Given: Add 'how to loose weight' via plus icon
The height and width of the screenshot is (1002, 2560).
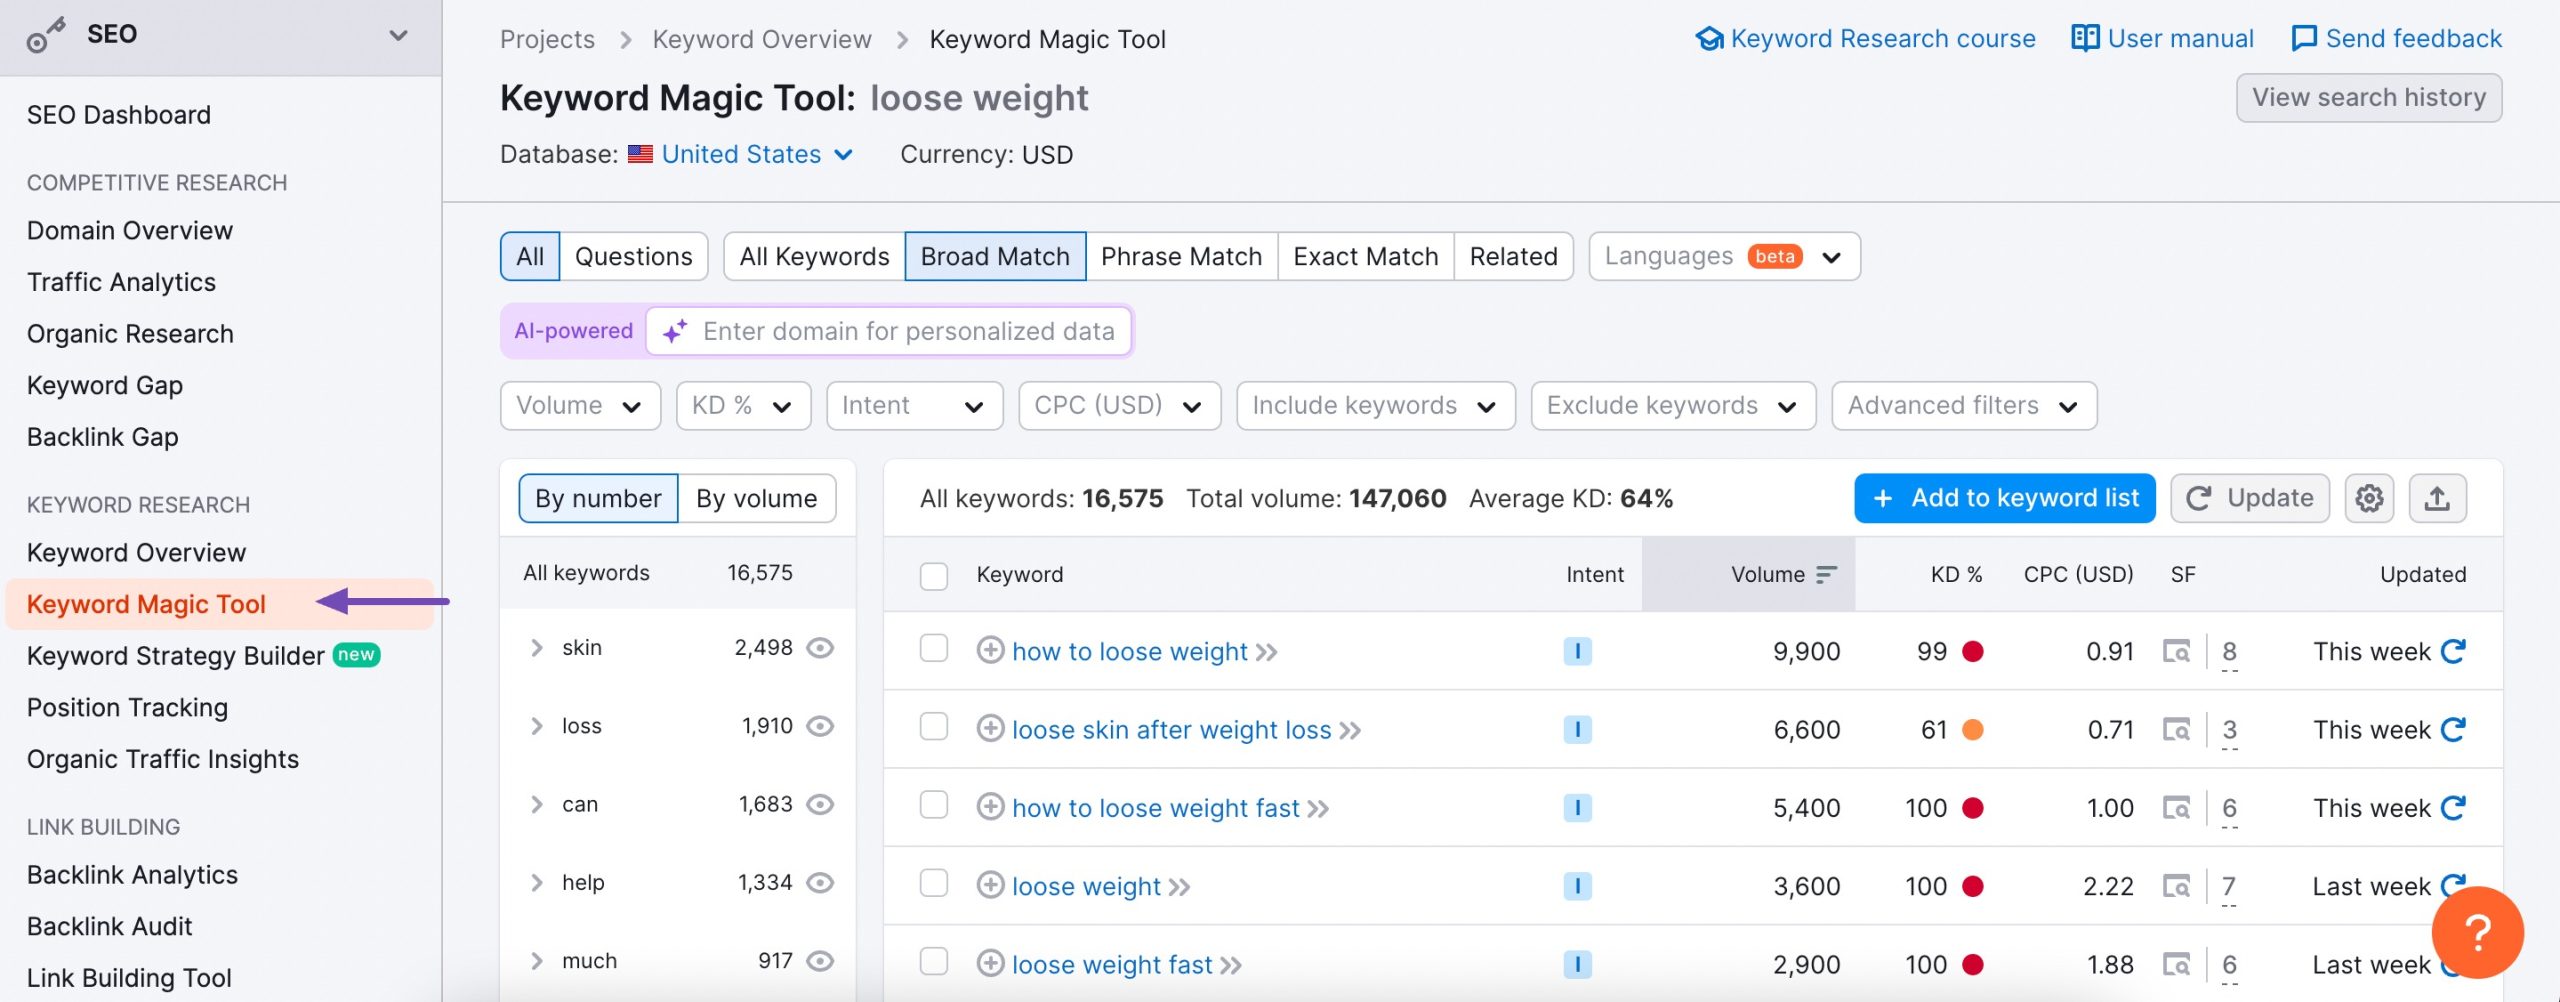Looking at the screenshot, I should 990,650.
